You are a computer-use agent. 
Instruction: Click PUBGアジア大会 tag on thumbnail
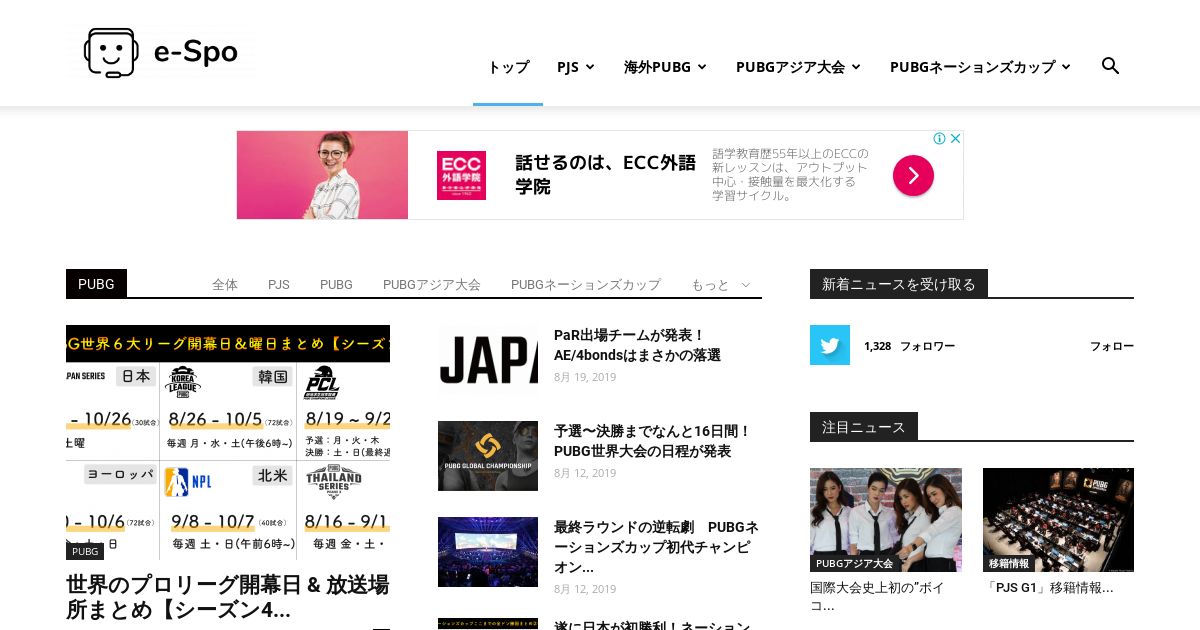(854, 564)
